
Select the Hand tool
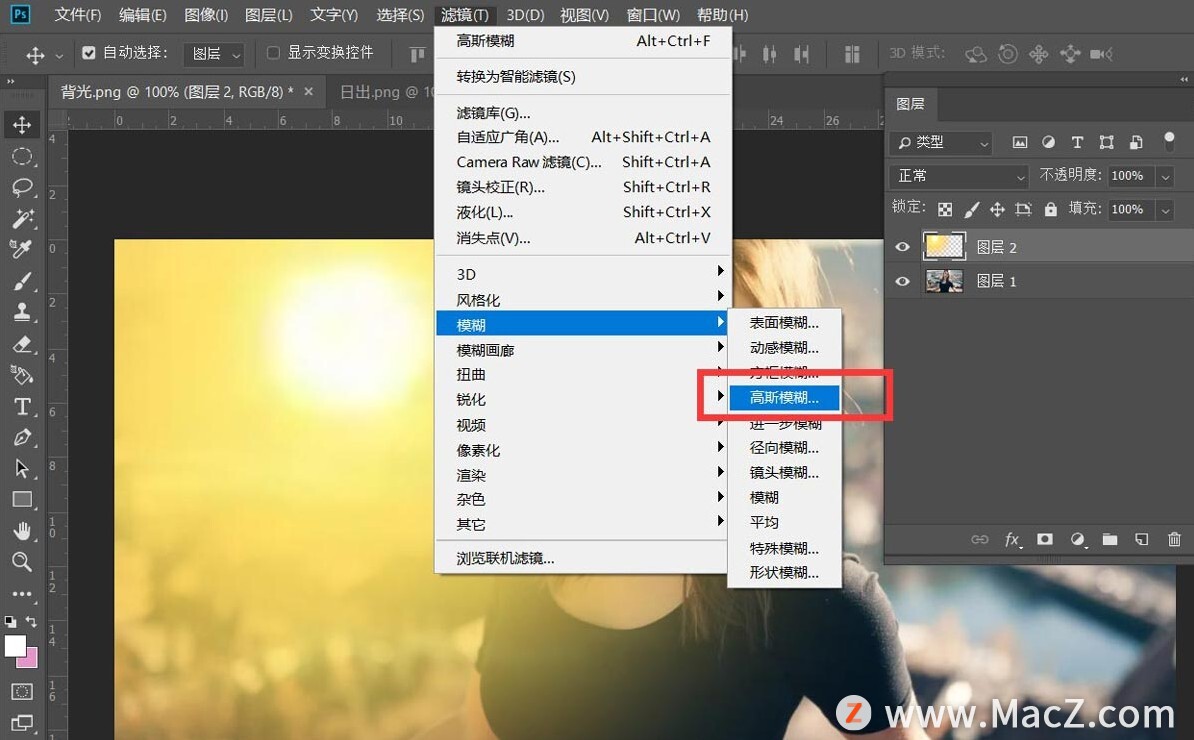(x=22, y=531)
